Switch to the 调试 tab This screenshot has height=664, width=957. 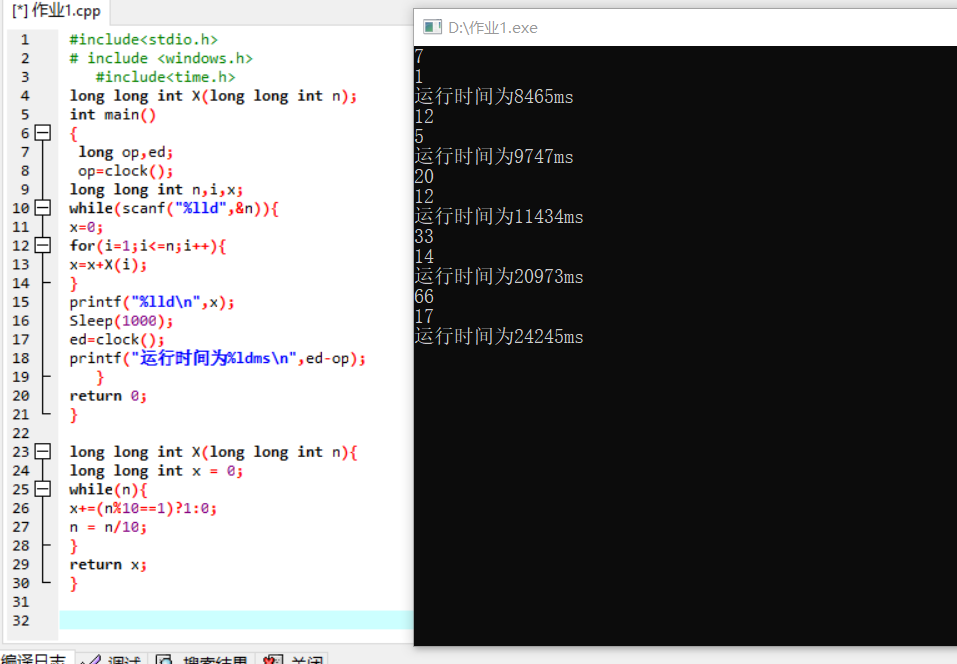pyautogui.click(x=114, y=659)
